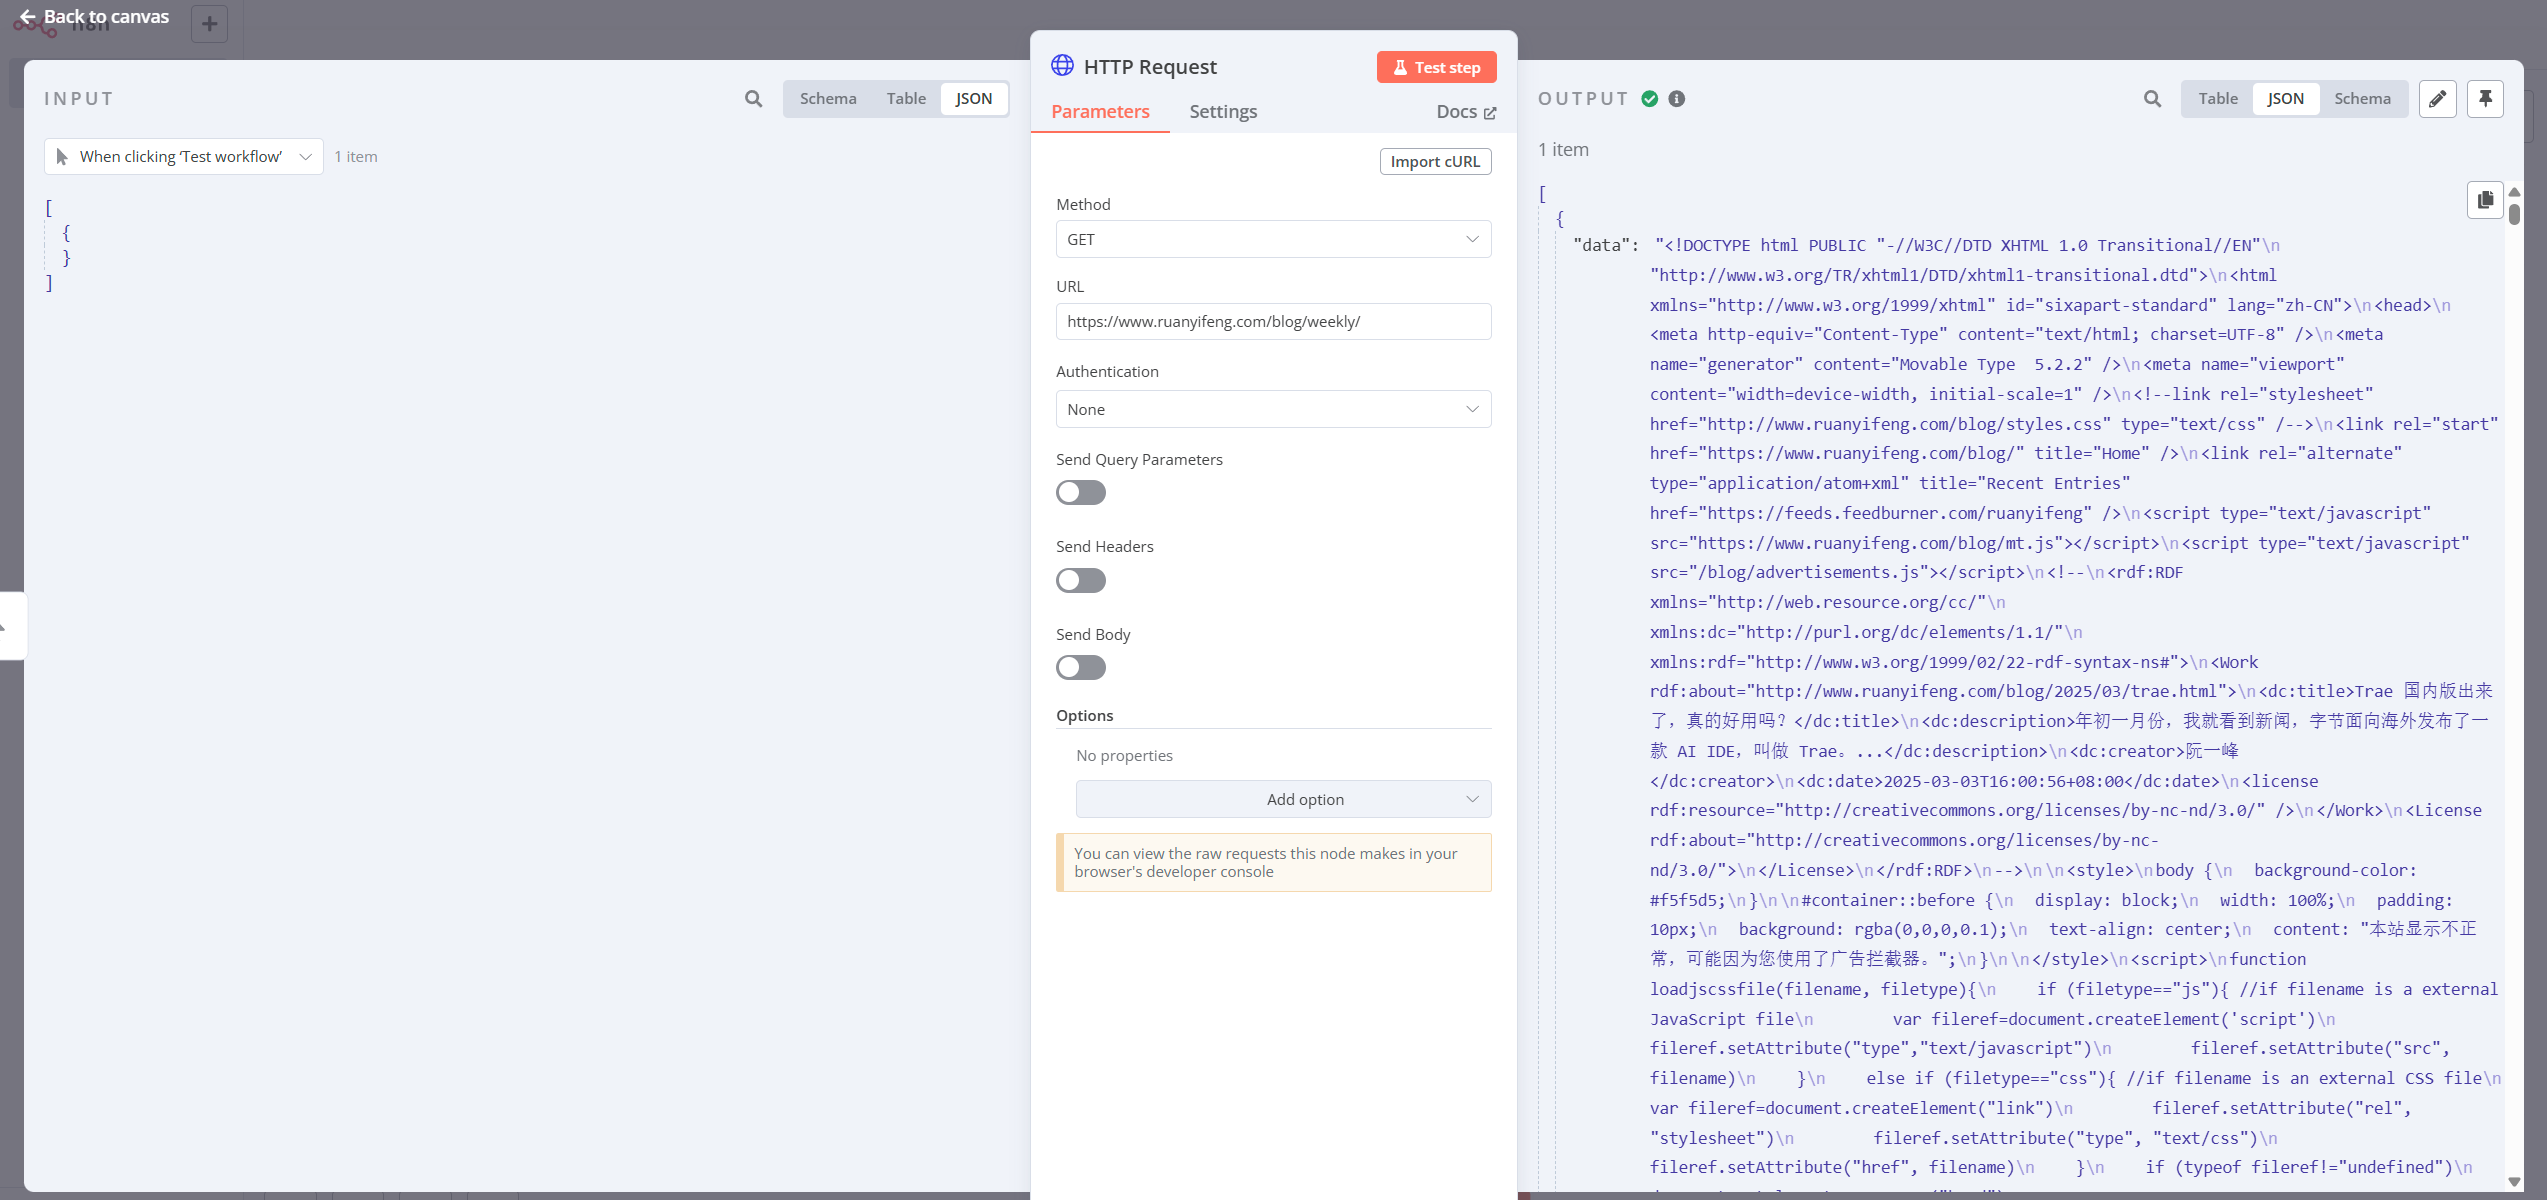This screenshot has height=1200, width=2547.
Task: Click the HTTP Request globe icon
Action: 1062,66
